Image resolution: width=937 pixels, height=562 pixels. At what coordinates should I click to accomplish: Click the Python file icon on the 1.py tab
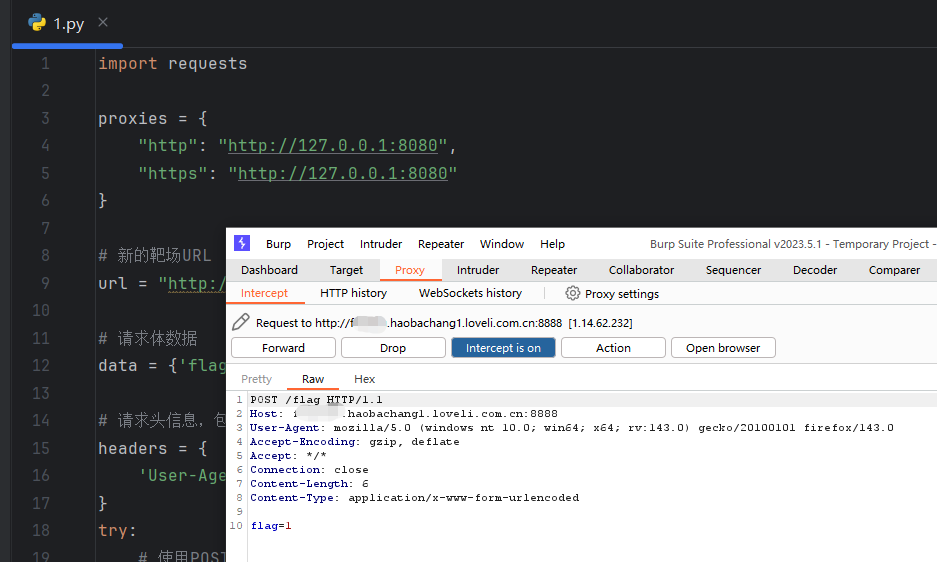37,23
